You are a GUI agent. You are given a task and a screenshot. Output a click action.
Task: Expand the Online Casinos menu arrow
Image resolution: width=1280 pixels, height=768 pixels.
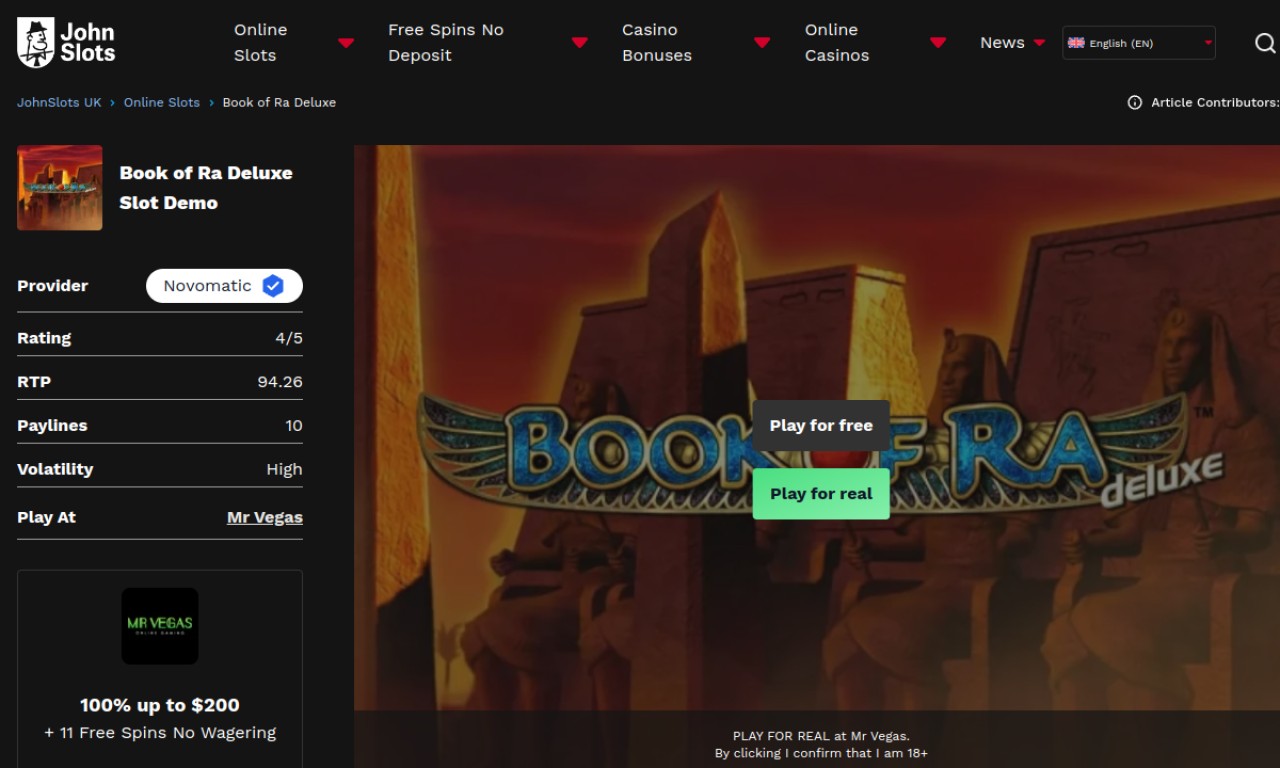click(938, 43)
